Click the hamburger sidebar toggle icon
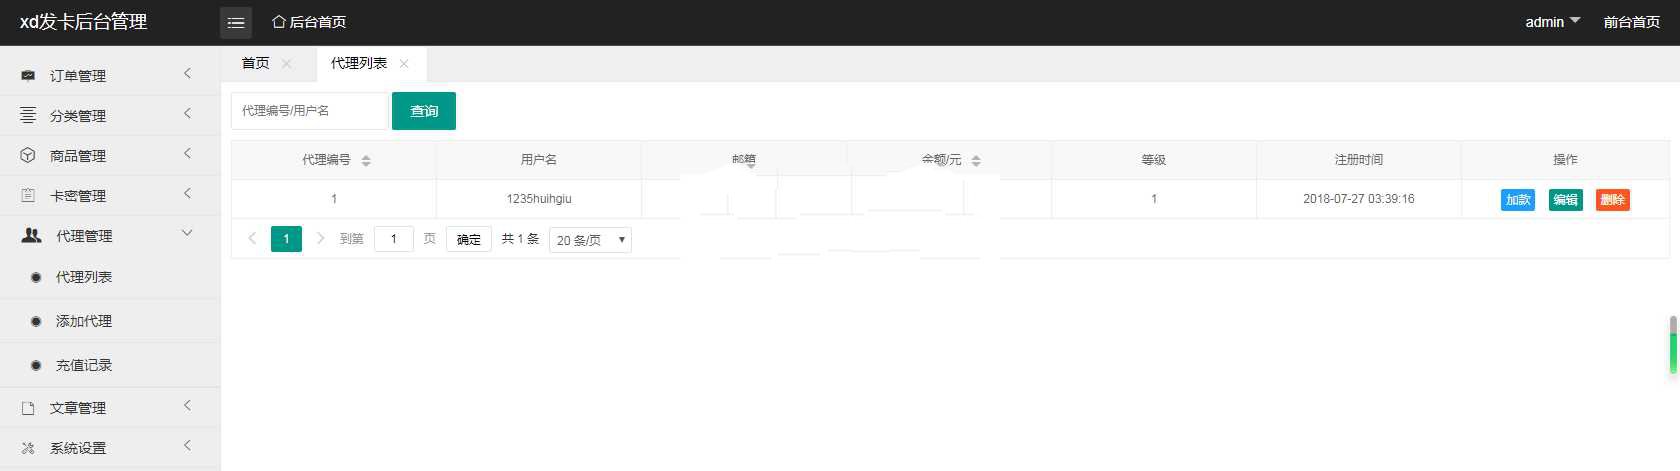This screenshot has height=471, width=1680. point(236,22)
